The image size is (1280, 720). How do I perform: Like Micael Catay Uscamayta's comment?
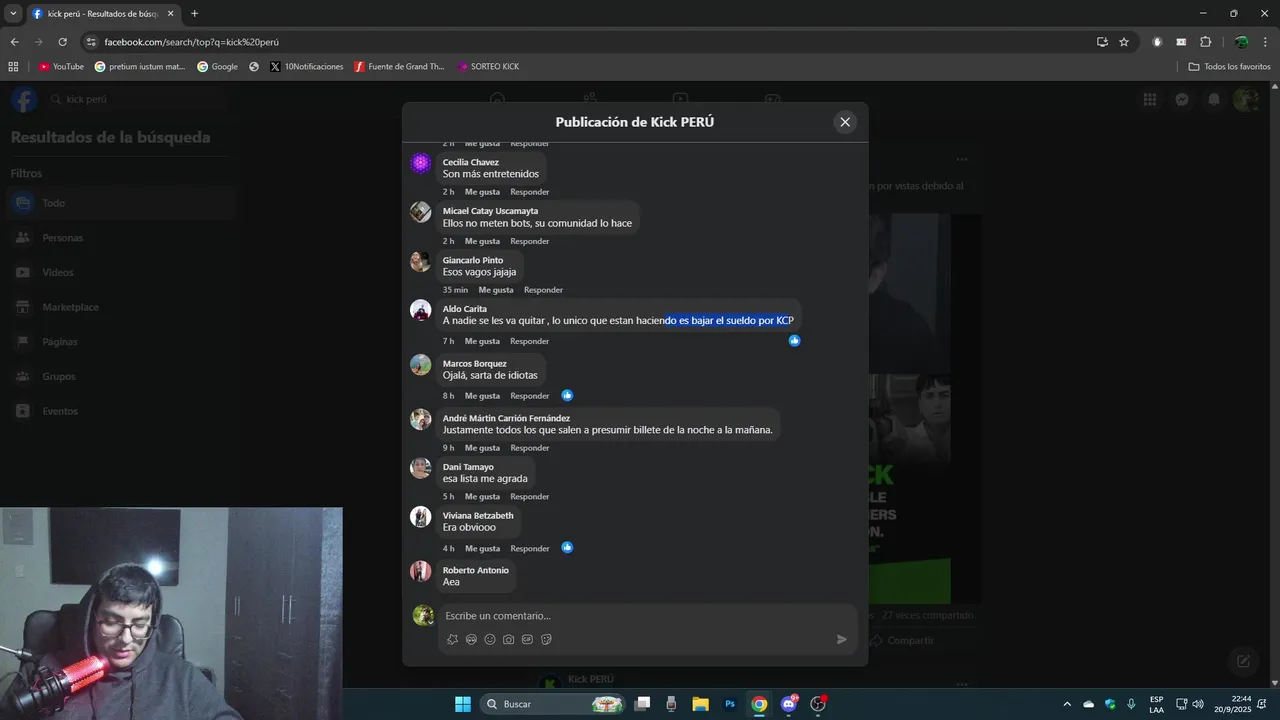482,241
